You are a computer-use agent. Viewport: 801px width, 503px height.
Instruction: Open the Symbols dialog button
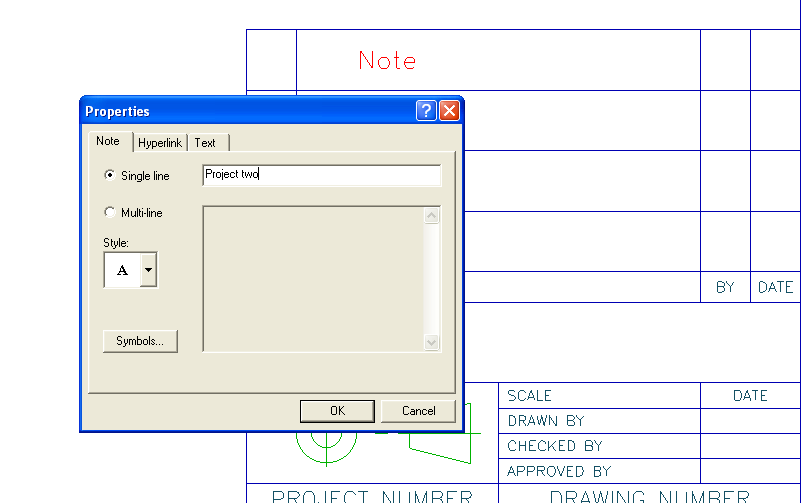pos(140,341)
